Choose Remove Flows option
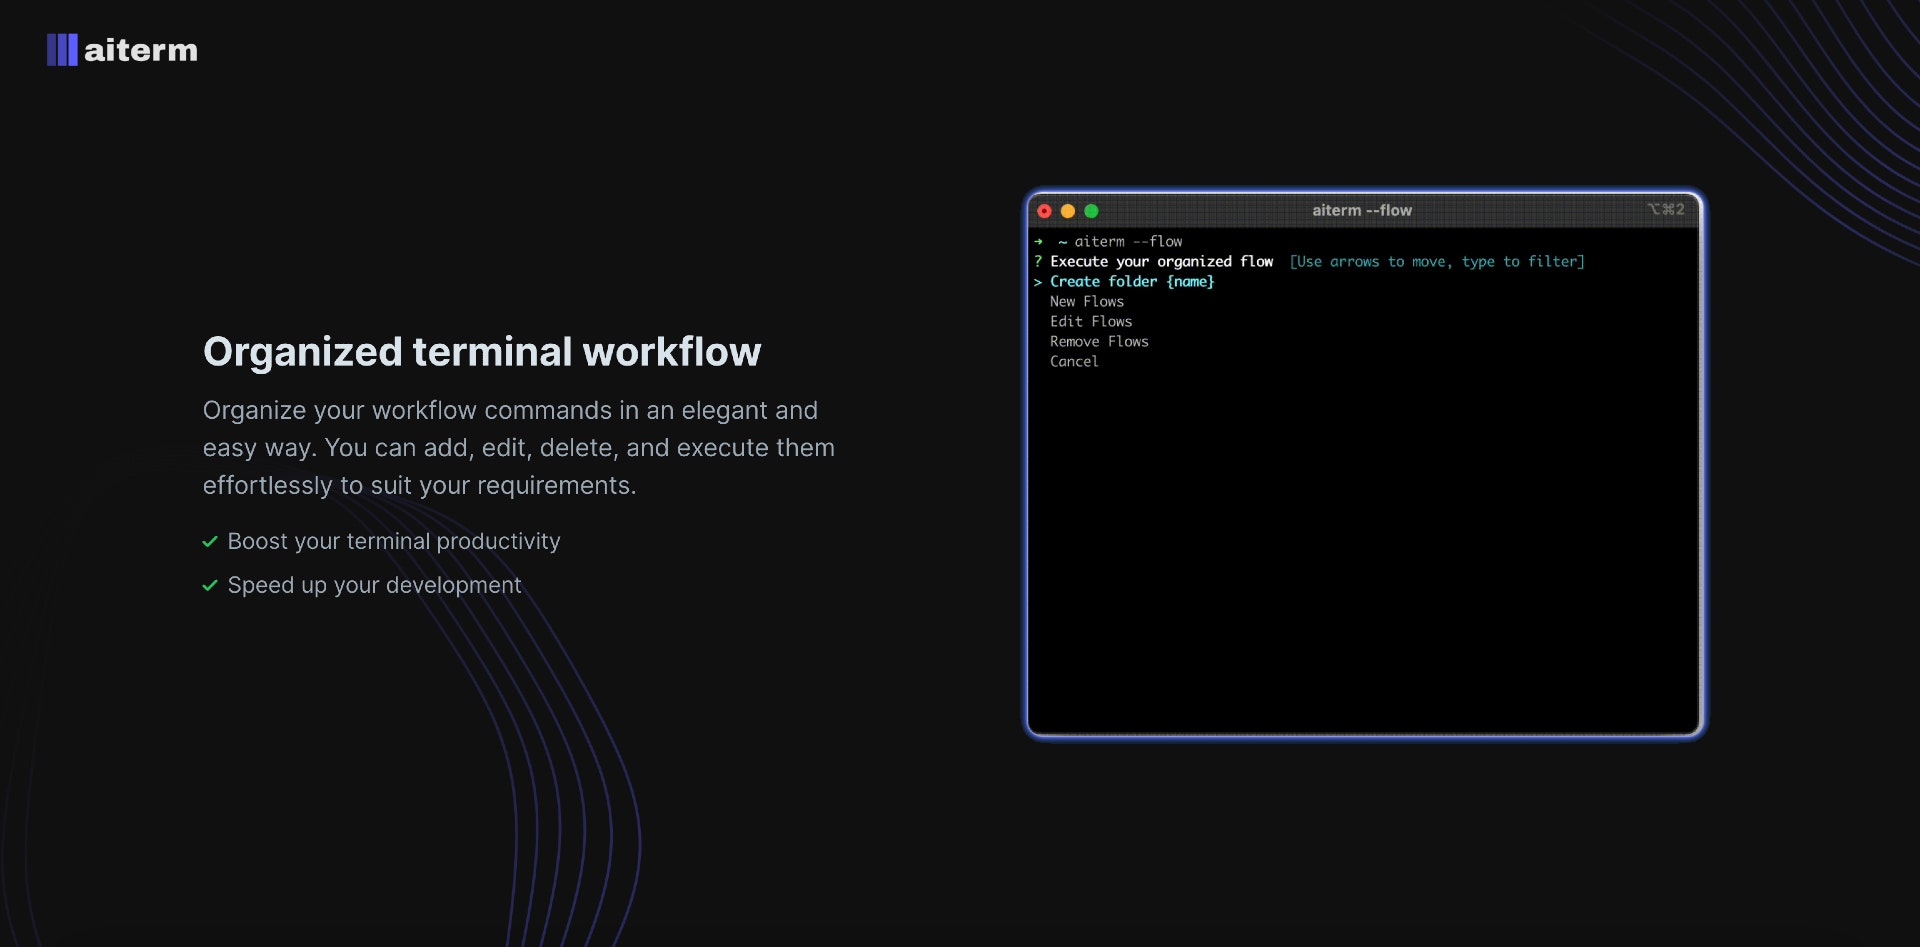This screenshot has width=1920, height=947. (1099, 341)
